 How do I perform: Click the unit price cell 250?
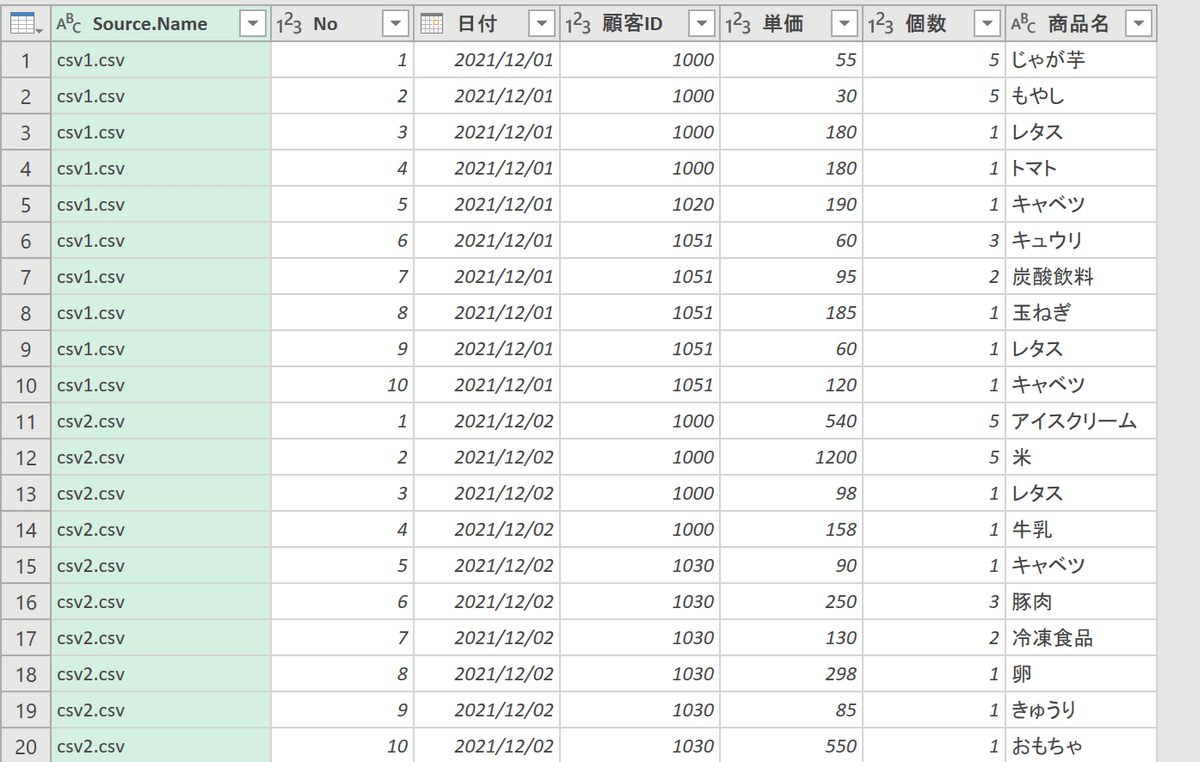791,602
